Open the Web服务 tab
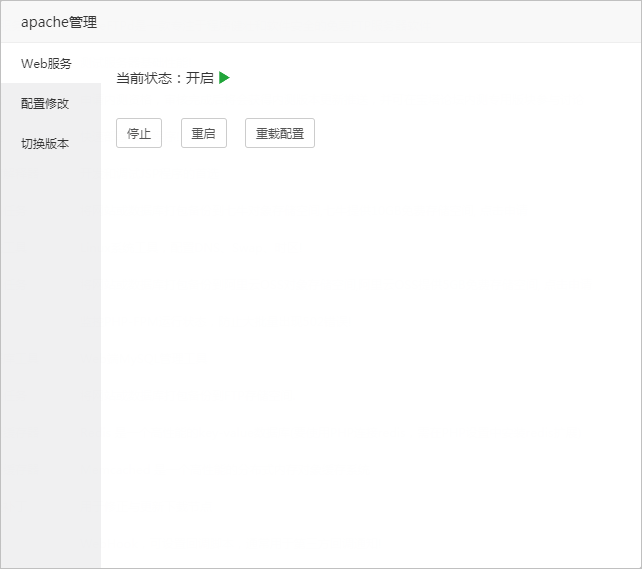The width and height of the screenshot is (642, 569). pyautogui.click(x=51, y=63)
